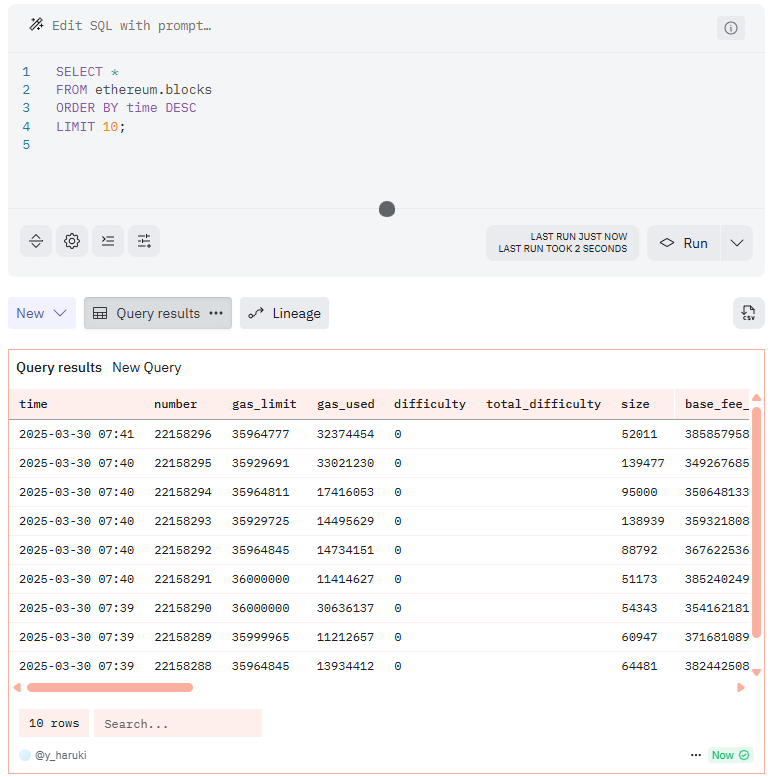The width and height of the screenshot is (771, 777).
Task: Click the scroll up arrow beside table
Action: pyautogui.click(x=756, y=397)
